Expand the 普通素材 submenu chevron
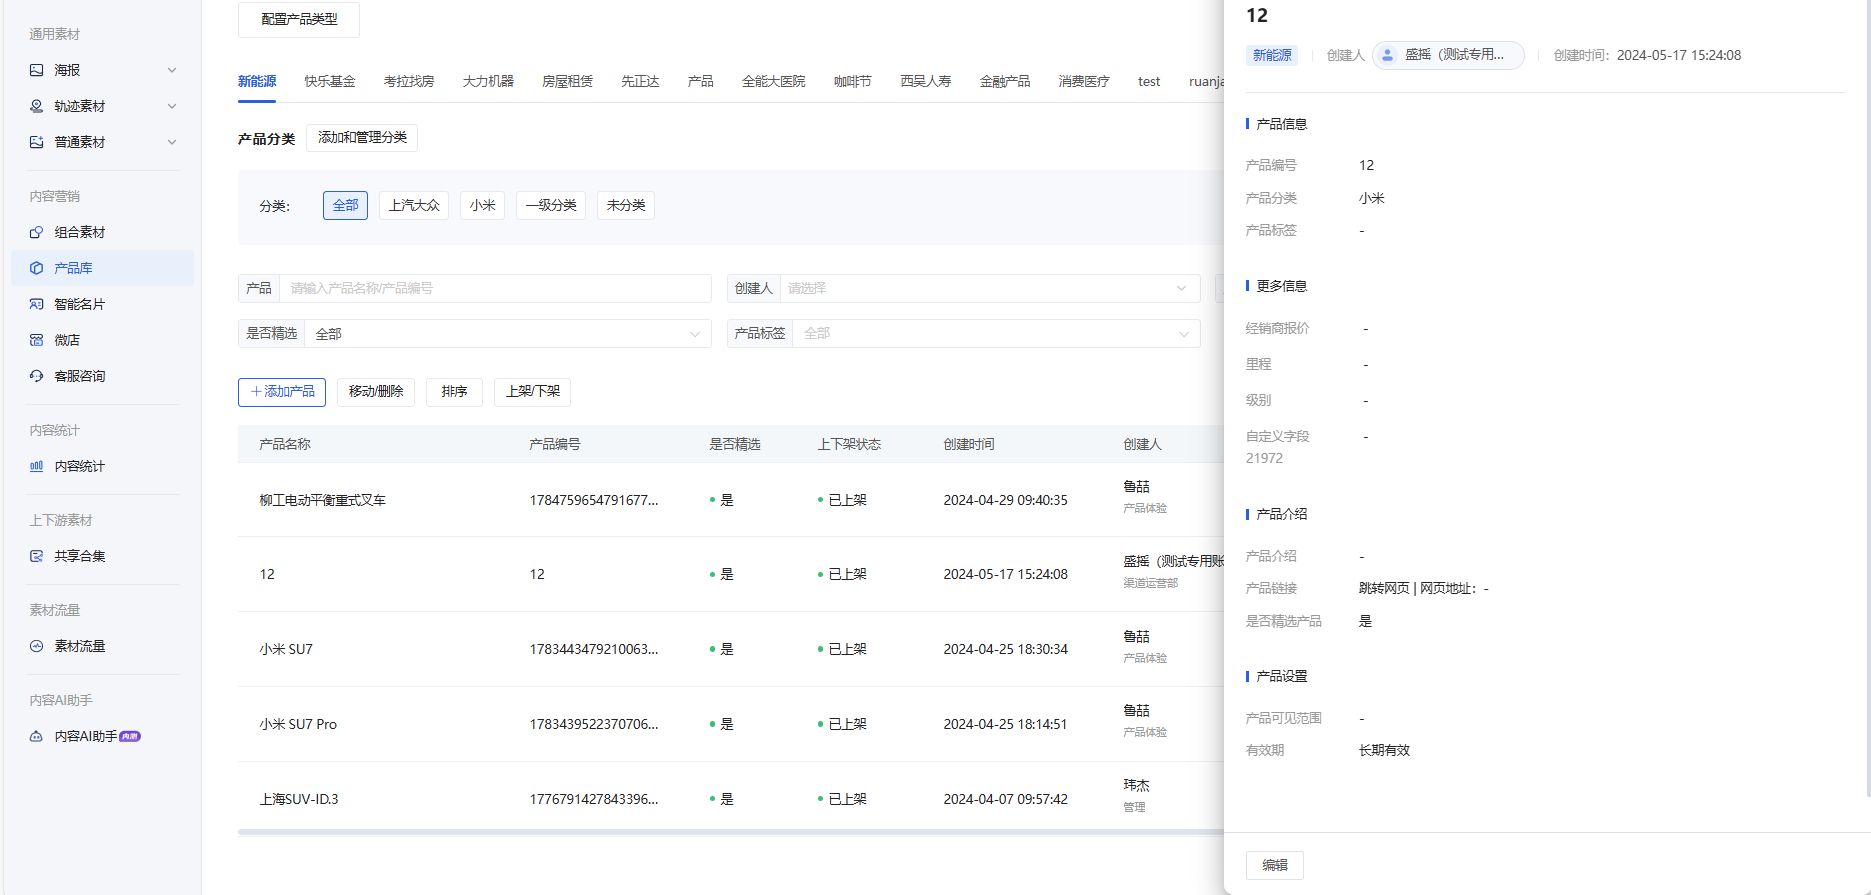This screenshot has width=1871, height=895. click(x=172, y=142)
